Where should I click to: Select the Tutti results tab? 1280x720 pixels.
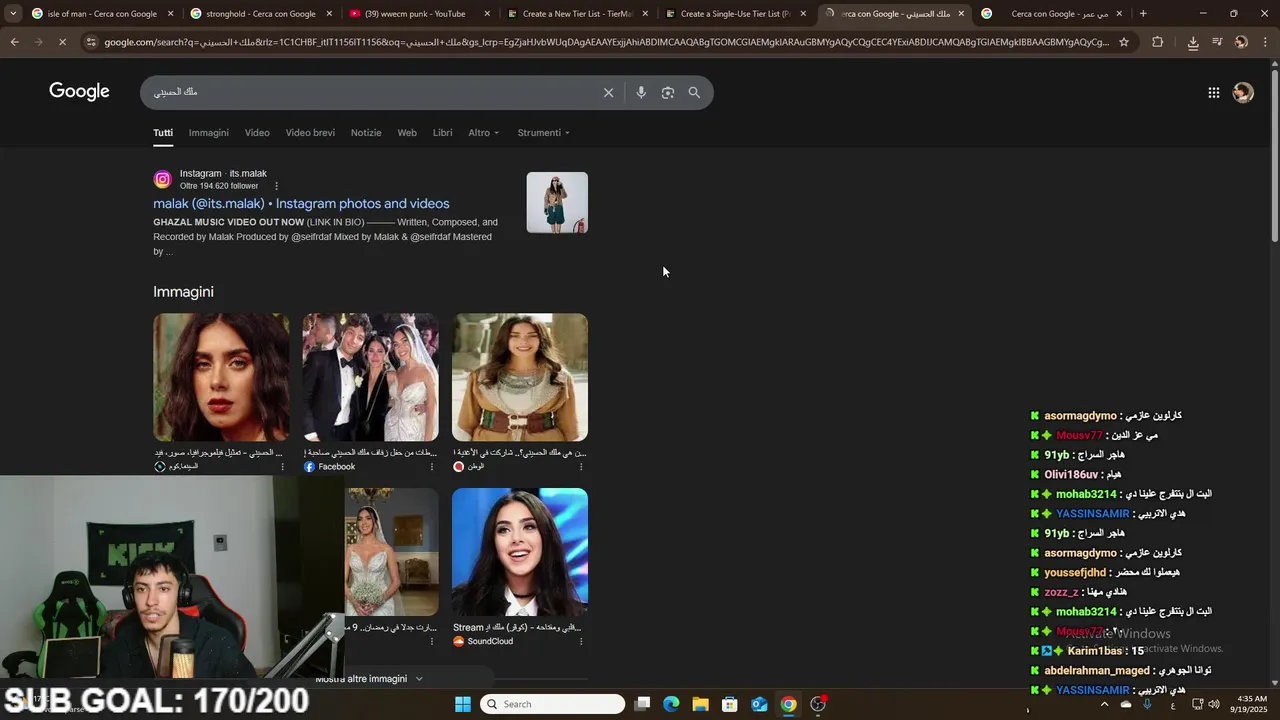163,132
